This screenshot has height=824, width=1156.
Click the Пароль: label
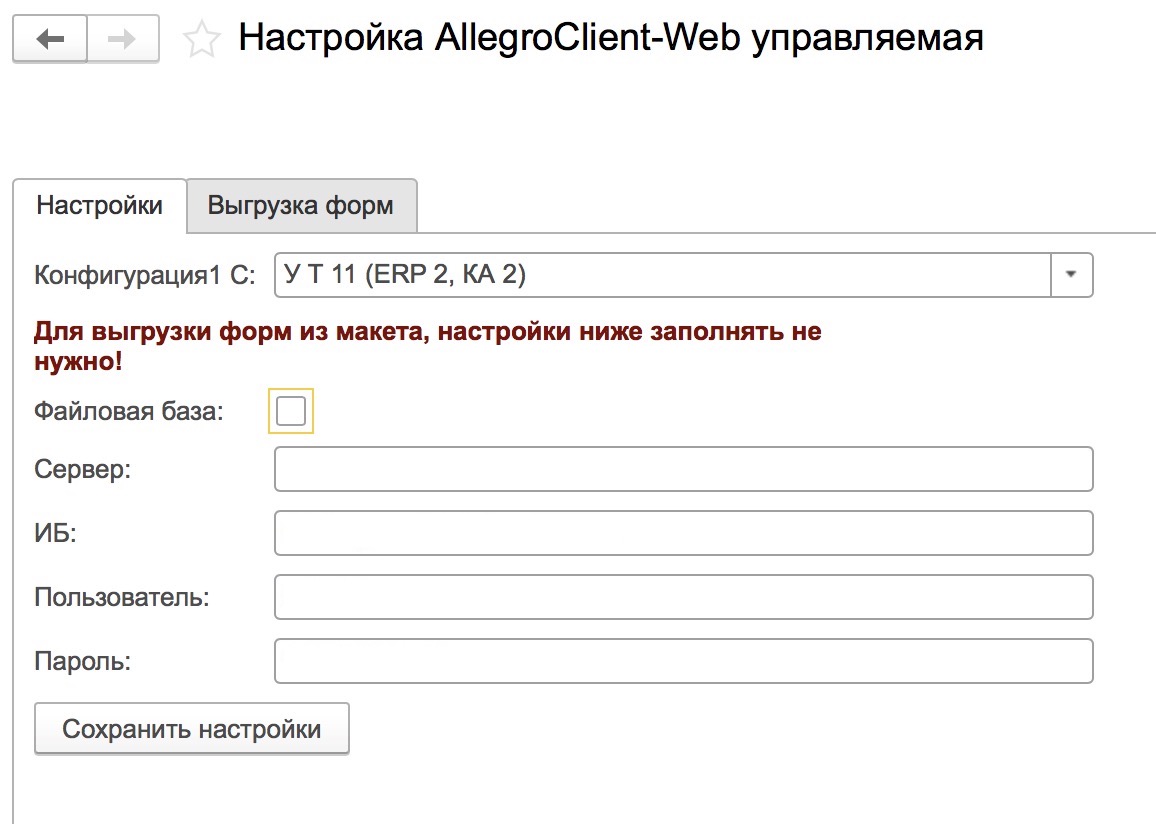pyautogui.click(x=83, y=662)
